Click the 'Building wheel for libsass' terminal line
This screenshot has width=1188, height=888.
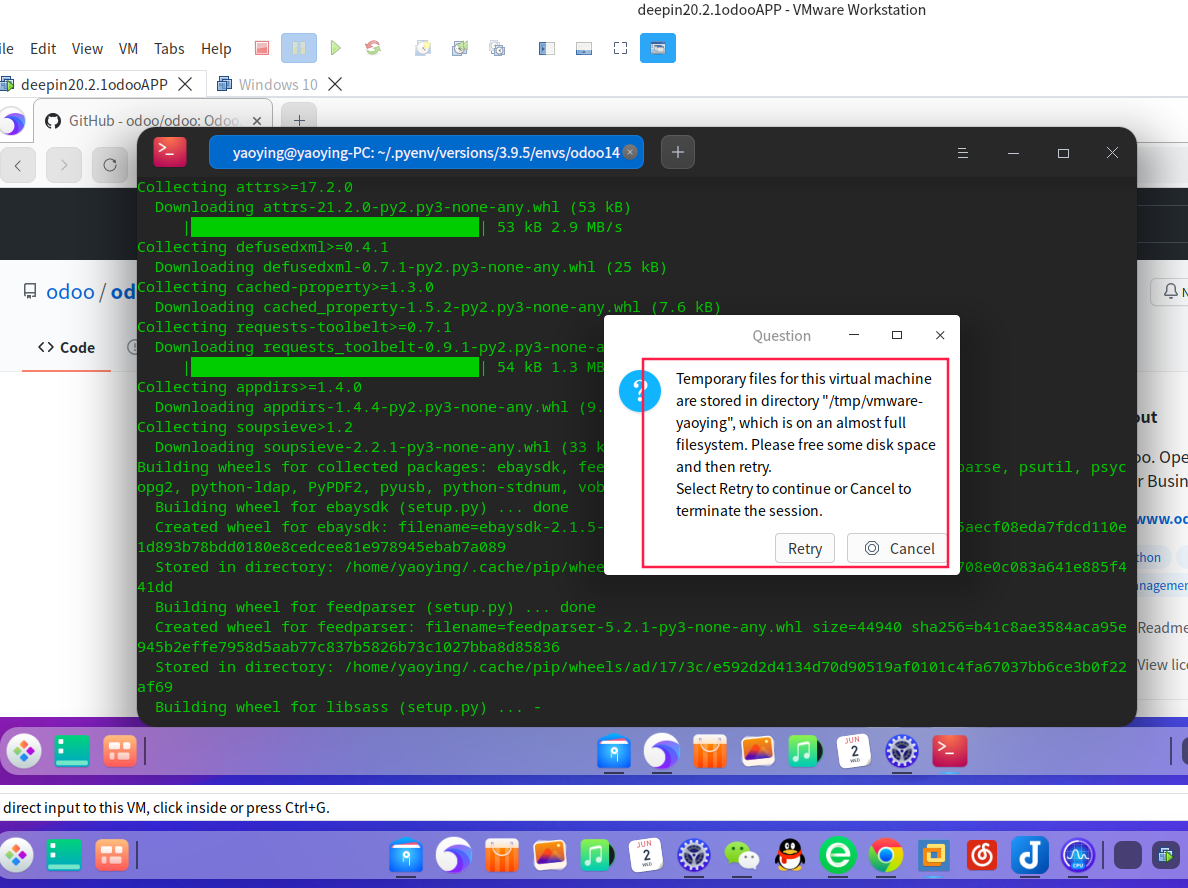tap(348, 707)
